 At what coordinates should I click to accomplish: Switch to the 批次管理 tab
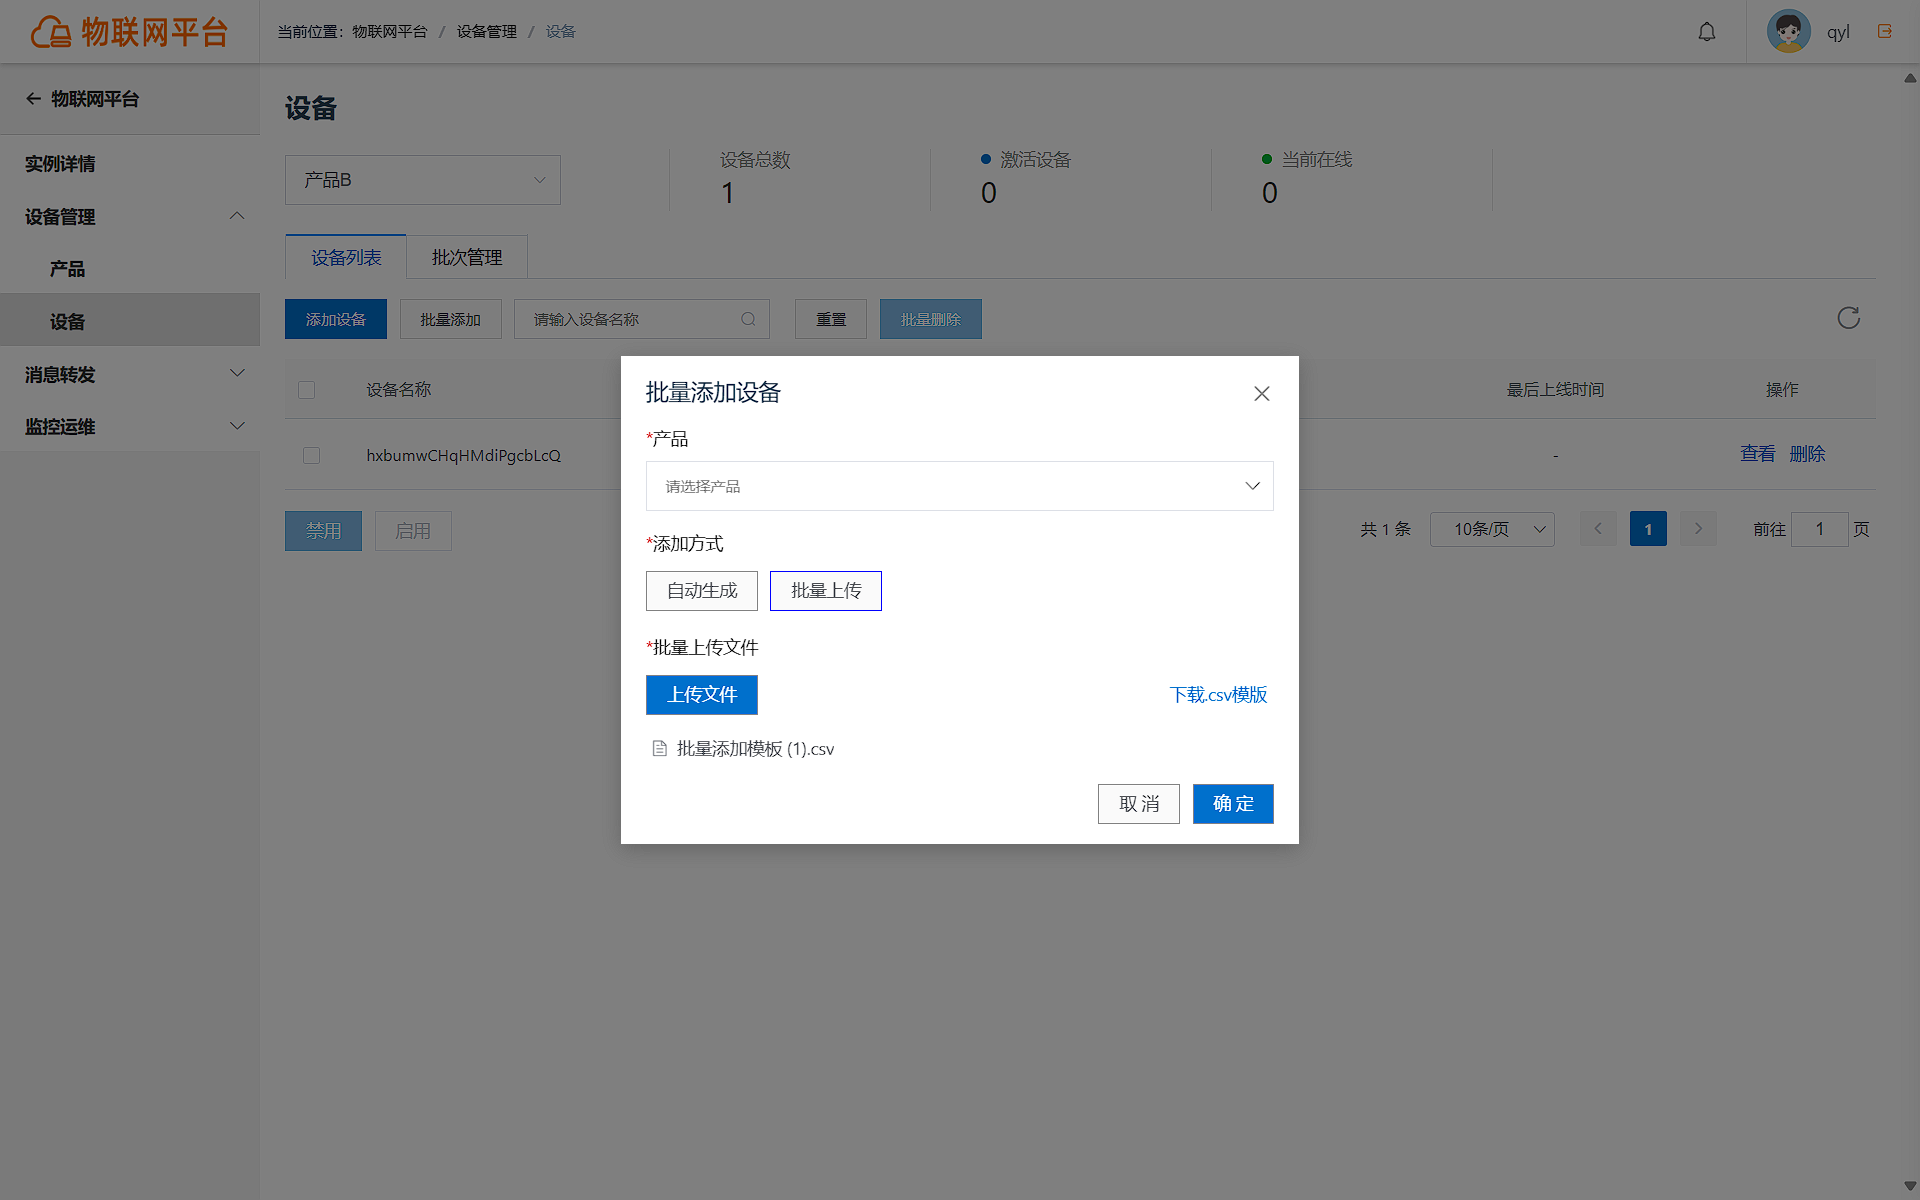467,257
